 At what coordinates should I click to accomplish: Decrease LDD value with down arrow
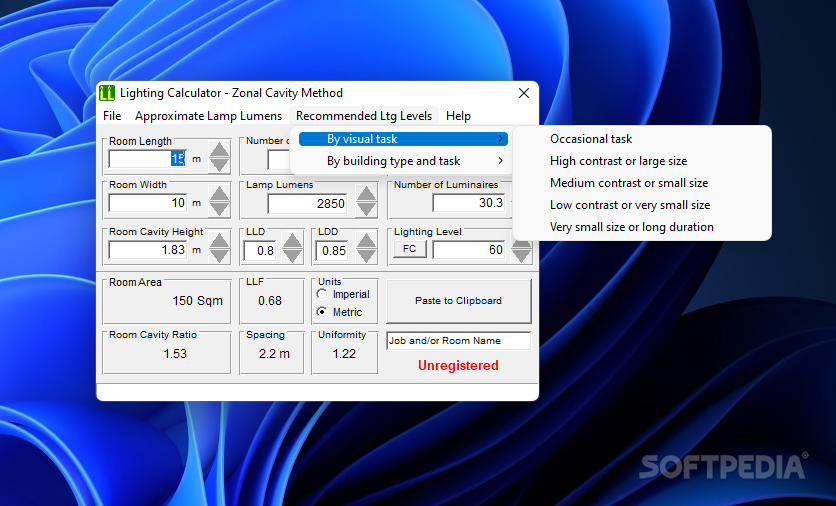coord(366,255)
